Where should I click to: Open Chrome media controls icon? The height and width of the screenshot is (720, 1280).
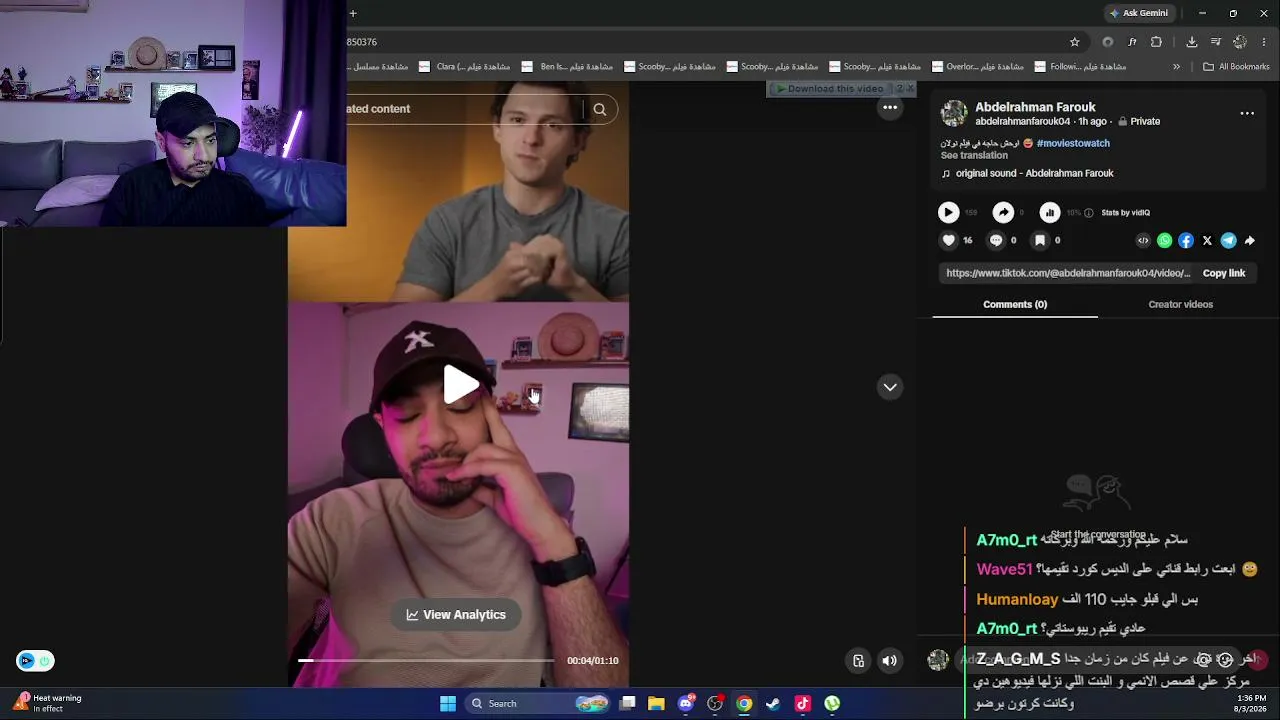(x=1216, y=42)
